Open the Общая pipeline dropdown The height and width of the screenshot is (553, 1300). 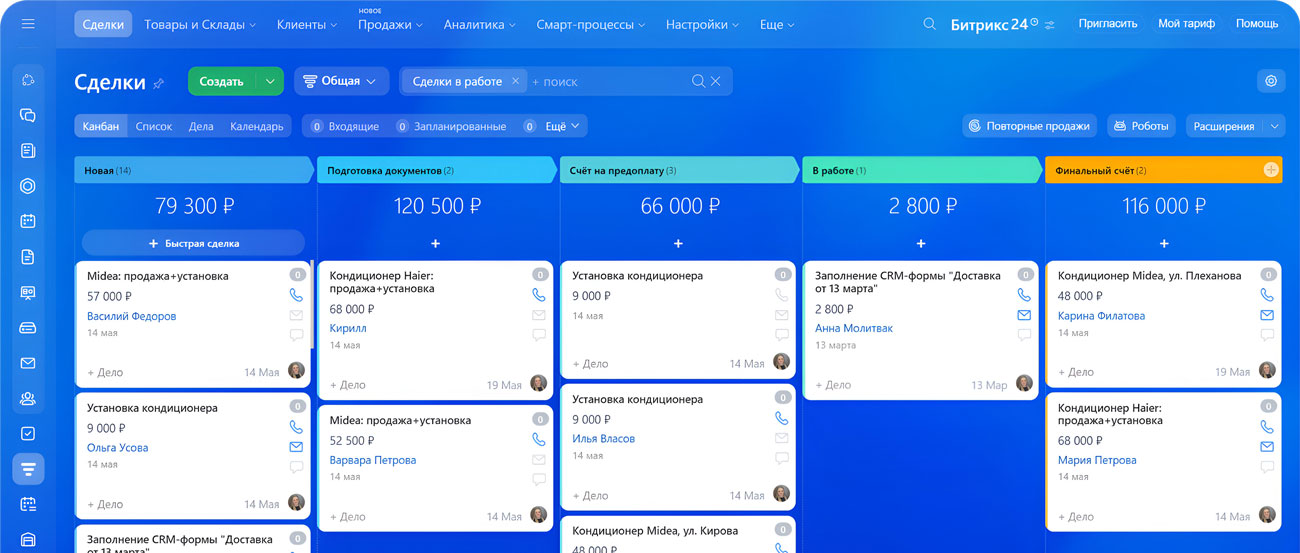(340, 81)
